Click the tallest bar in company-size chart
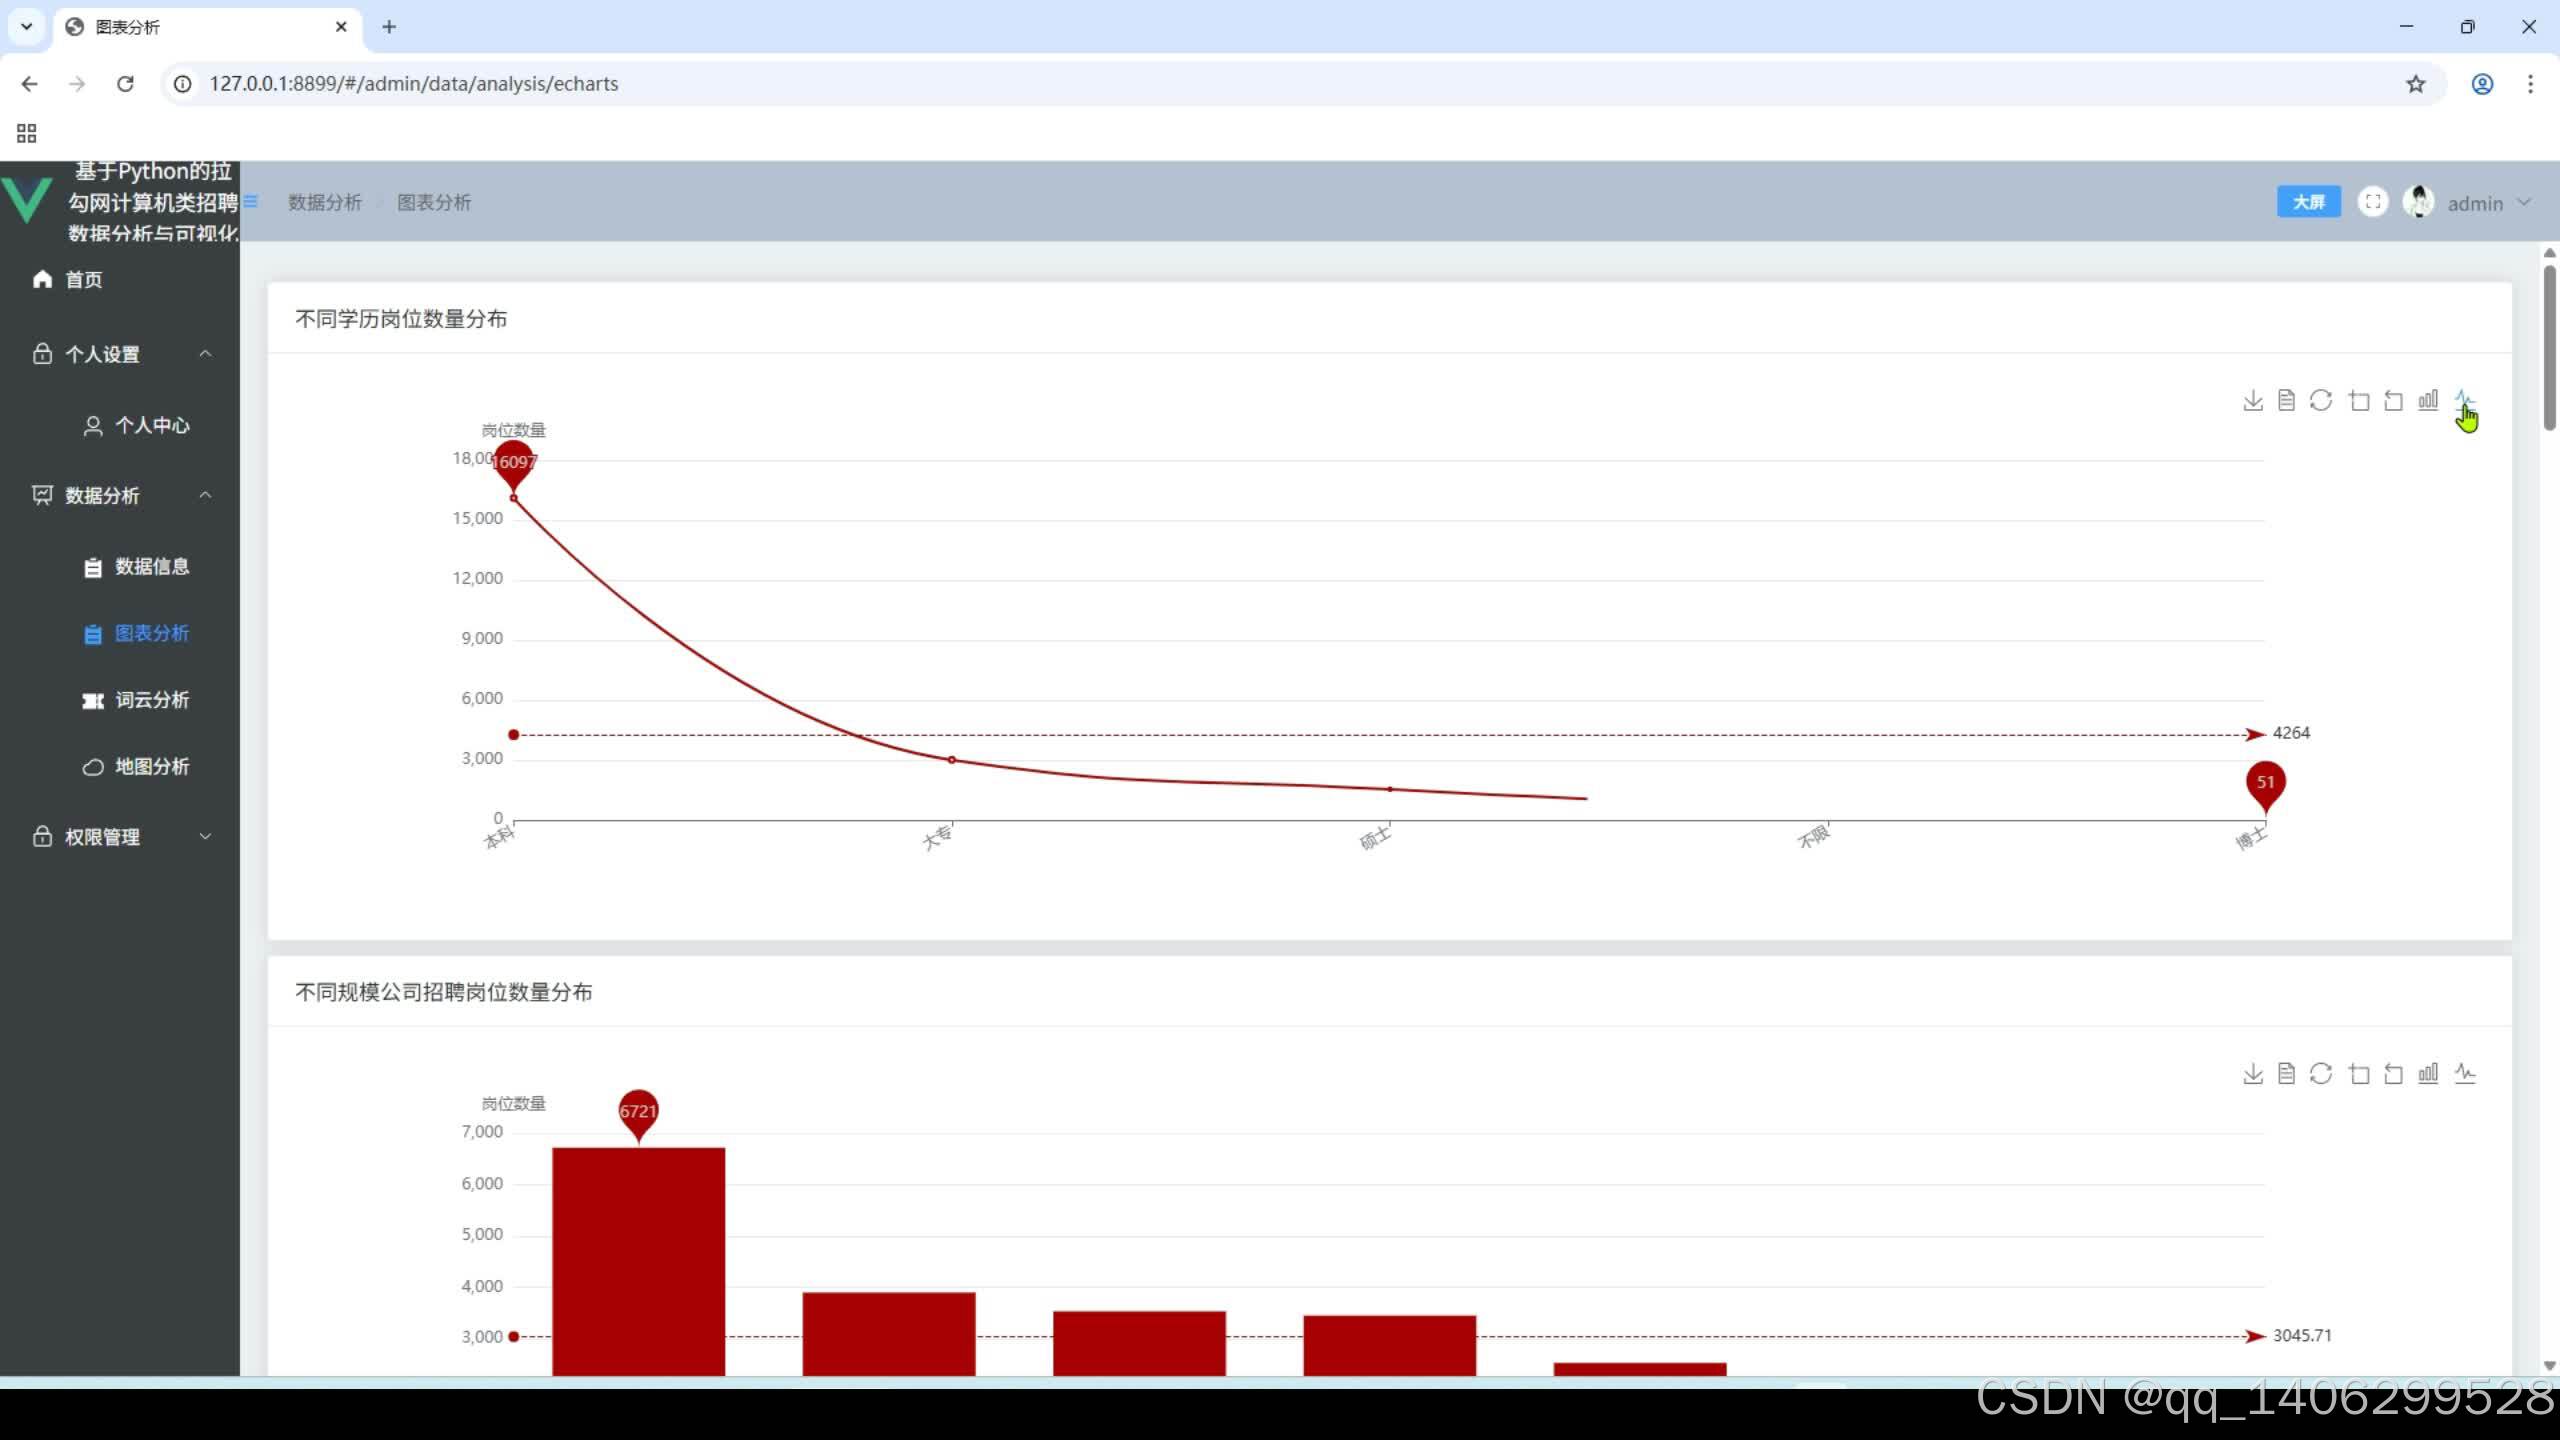The width and height of the screenshot is (2560, 1440). point(638,1261)
